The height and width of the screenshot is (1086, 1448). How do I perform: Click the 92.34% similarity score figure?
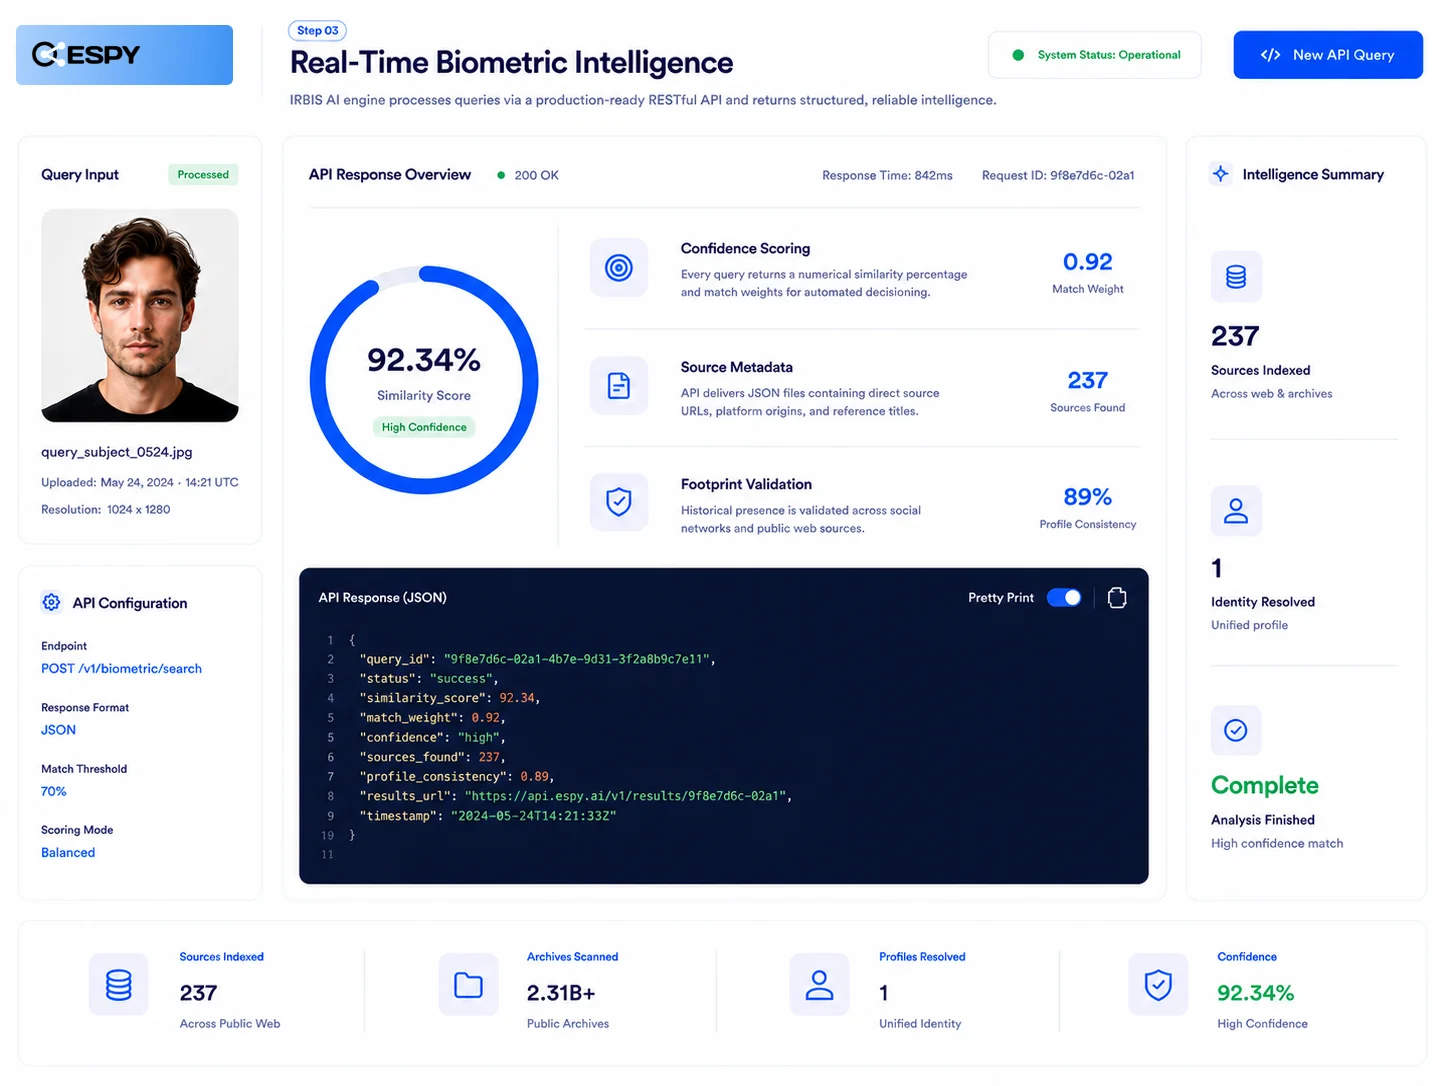(x=424, y=359)
